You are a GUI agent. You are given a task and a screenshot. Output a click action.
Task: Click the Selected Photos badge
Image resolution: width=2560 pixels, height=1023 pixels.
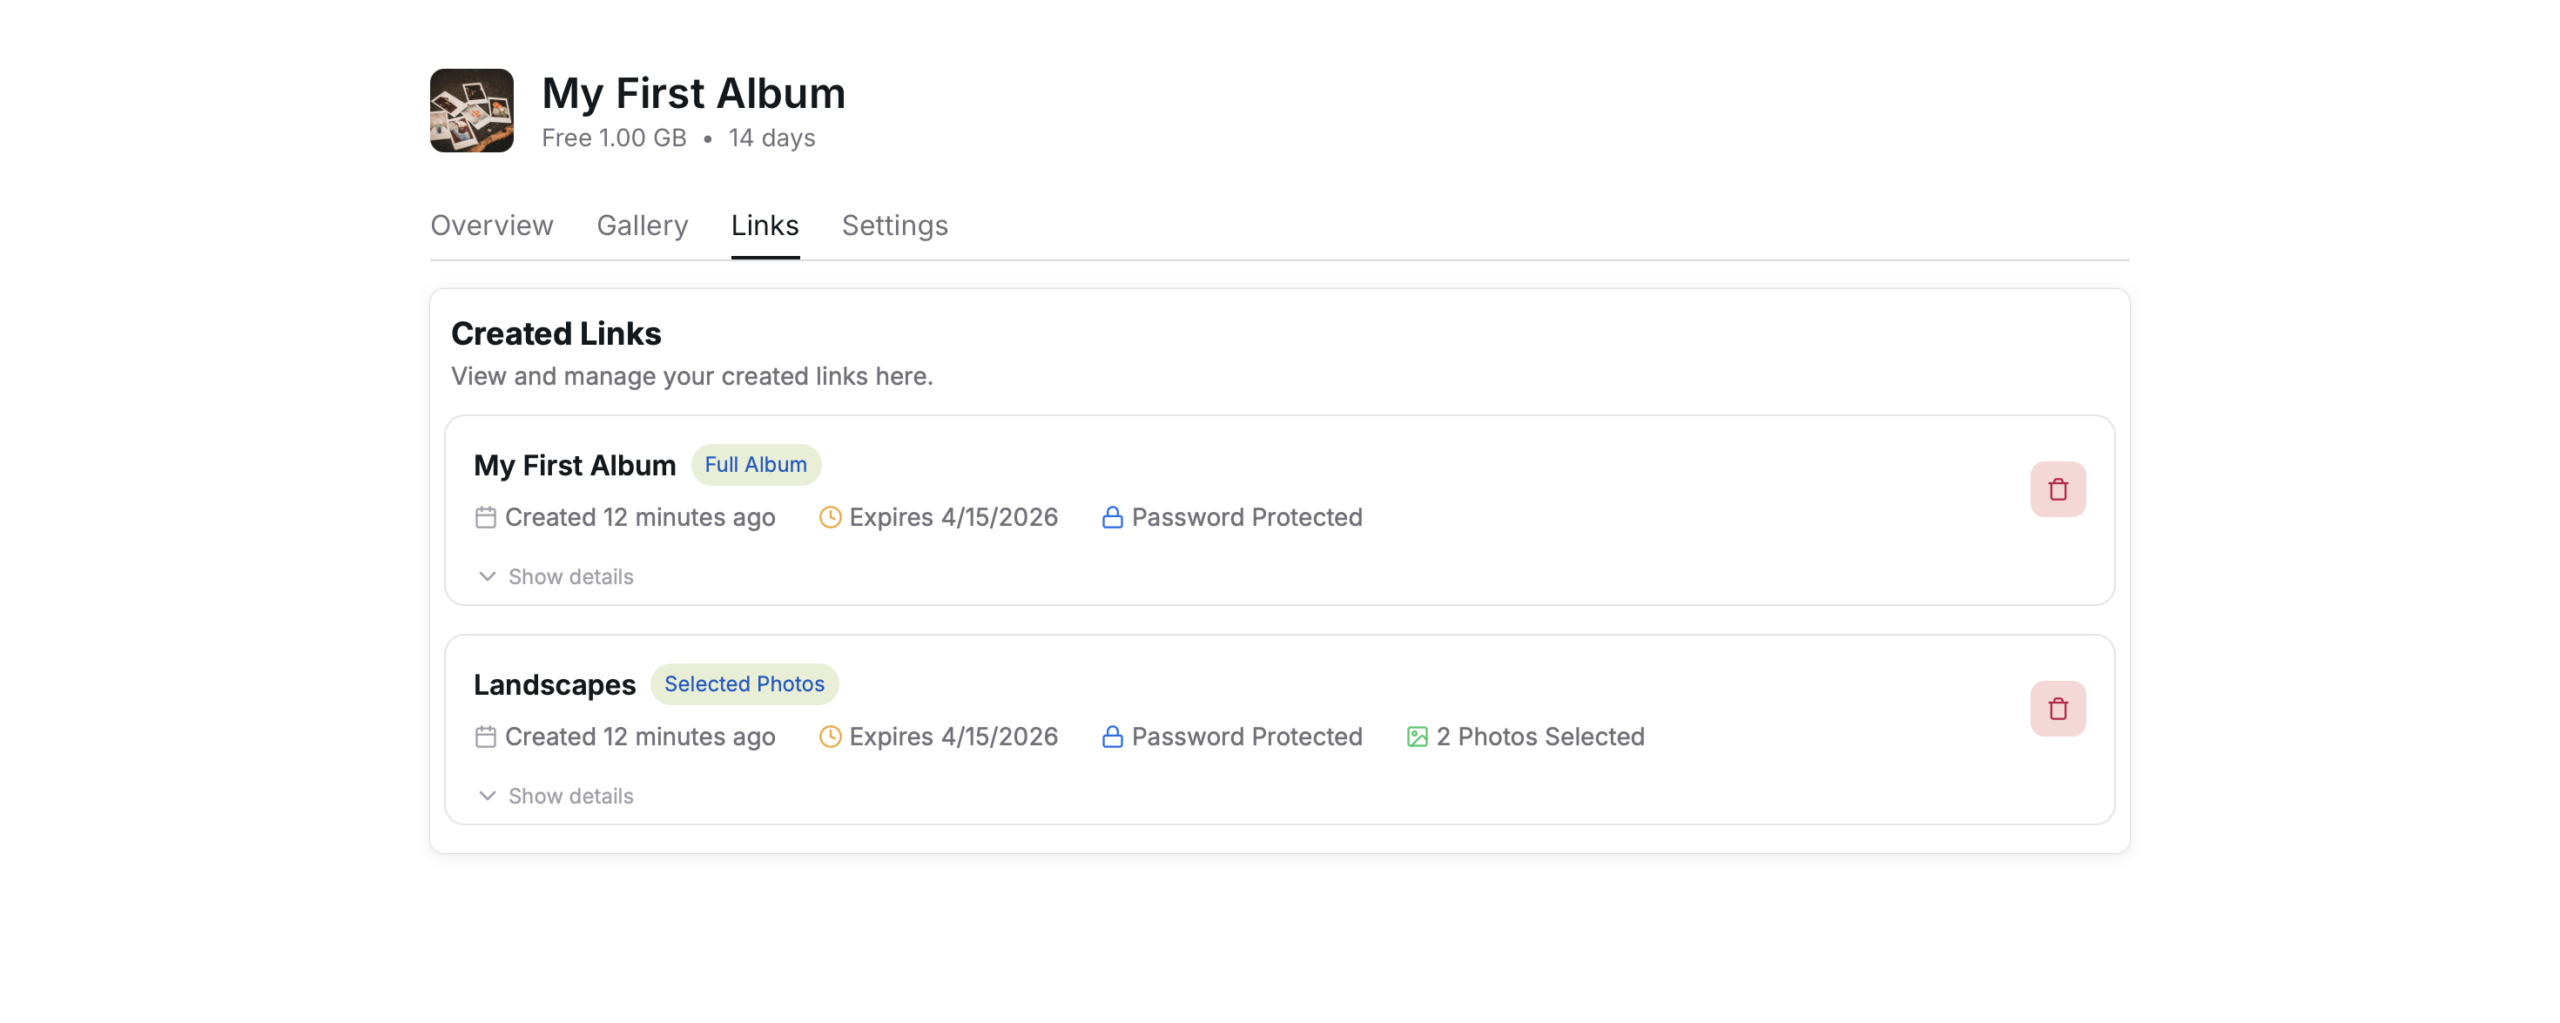(744, 683)
